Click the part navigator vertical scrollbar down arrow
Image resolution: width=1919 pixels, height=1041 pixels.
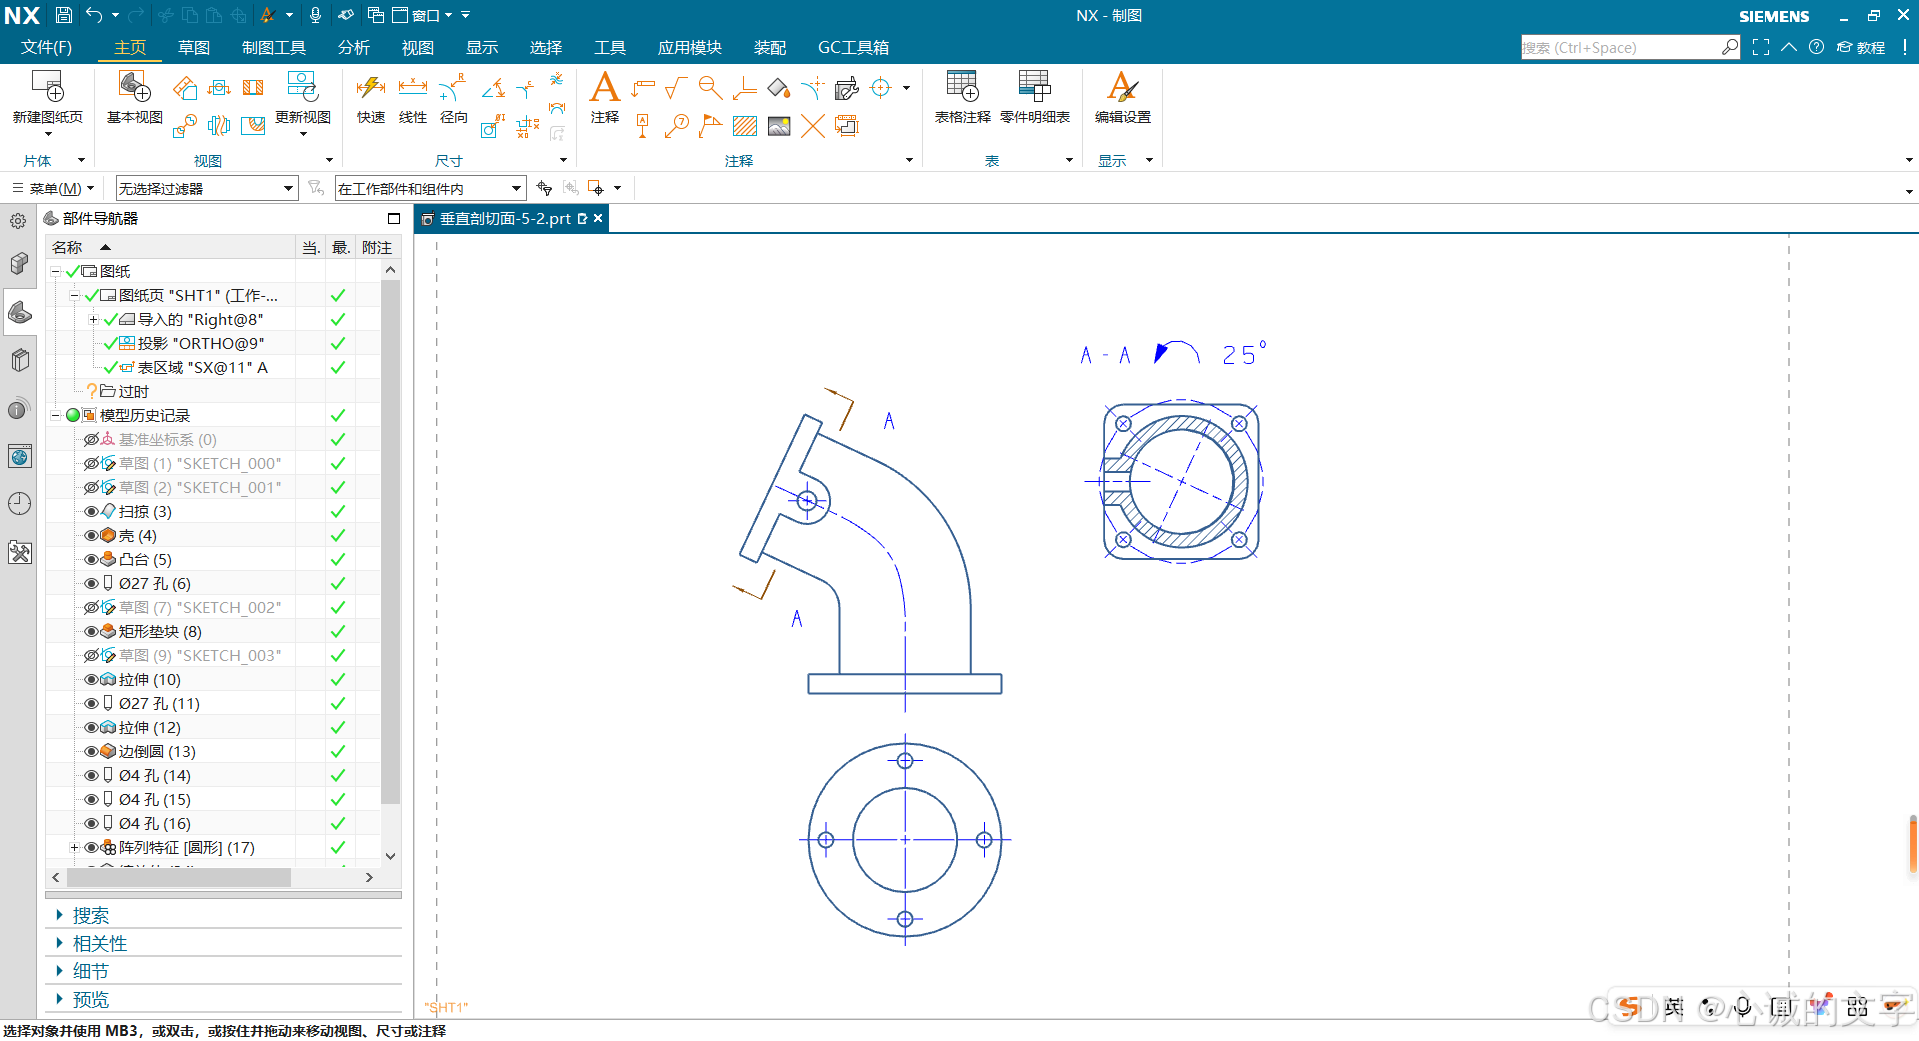[x=390, y=855]
